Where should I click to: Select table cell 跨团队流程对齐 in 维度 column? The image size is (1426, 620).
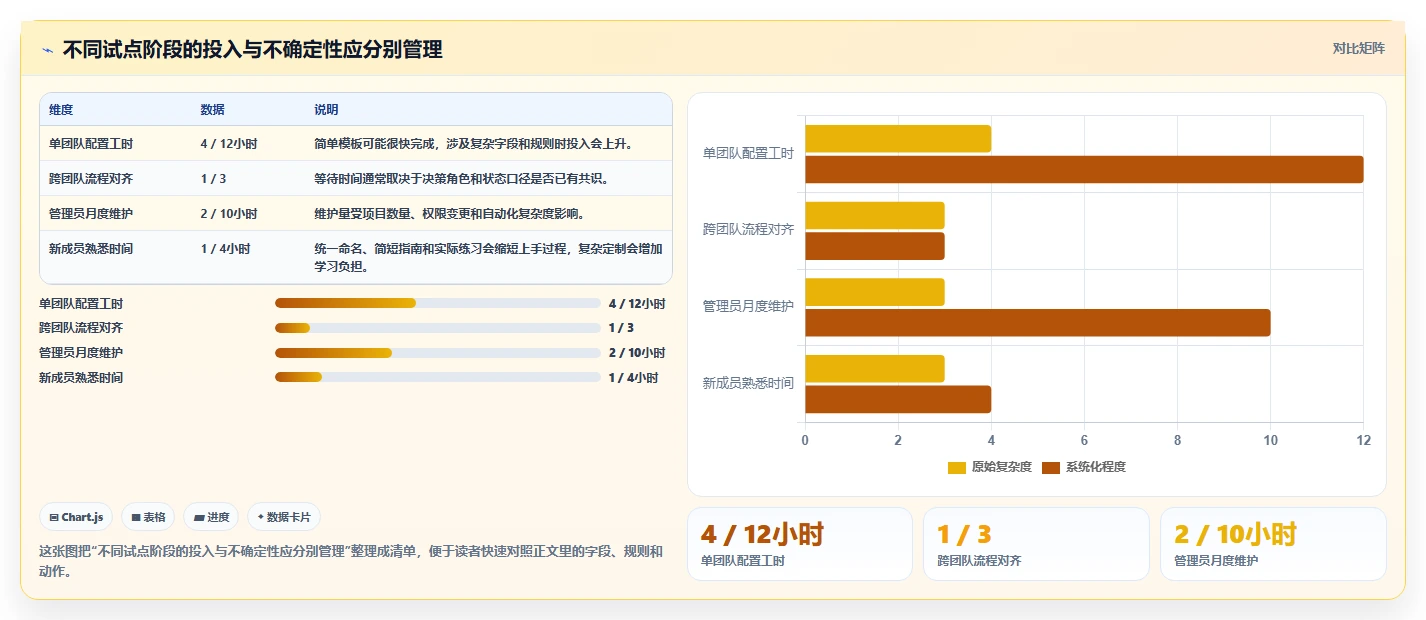tap(91, 179)
